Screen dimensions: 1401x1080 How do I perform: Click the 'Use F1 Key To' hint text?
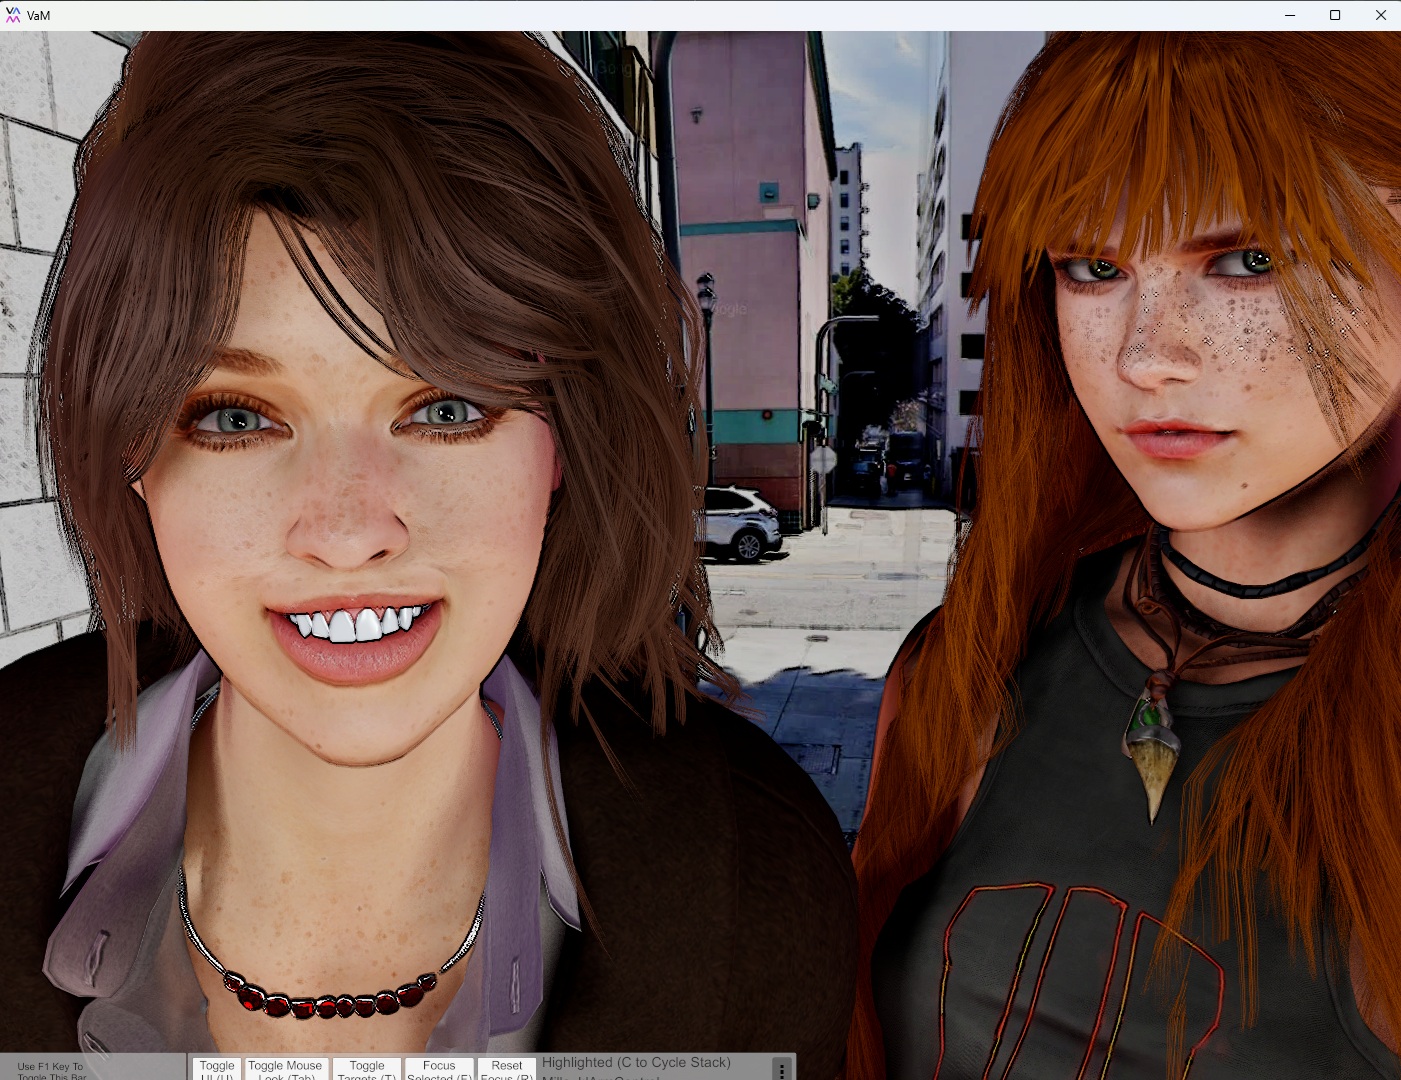point(50,1066)
